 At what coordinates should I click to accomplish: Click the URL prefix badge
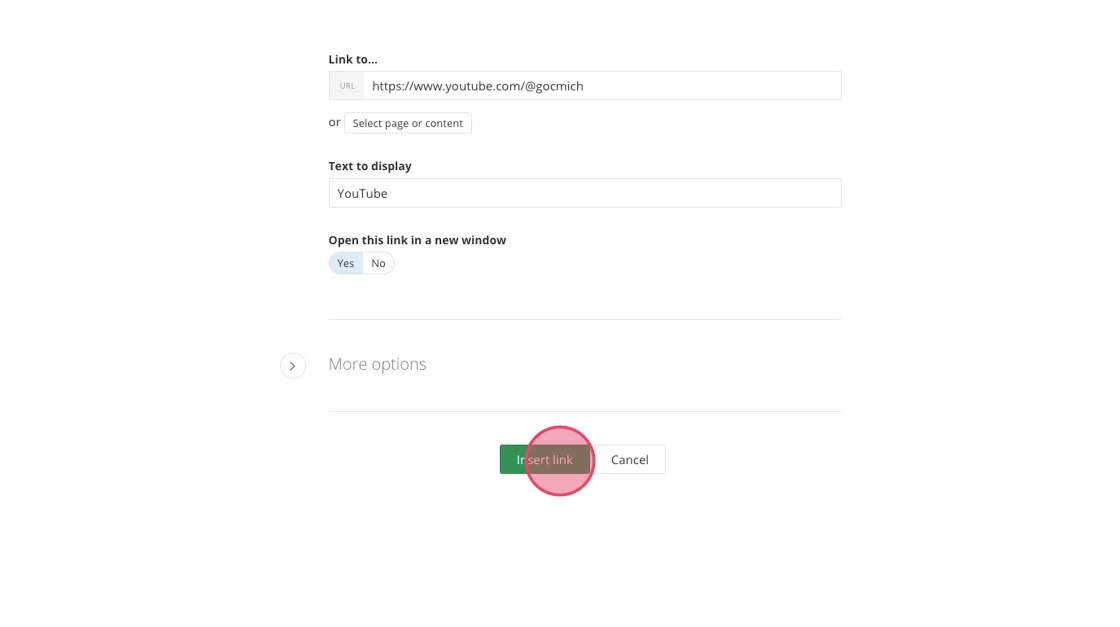point(347,86)
